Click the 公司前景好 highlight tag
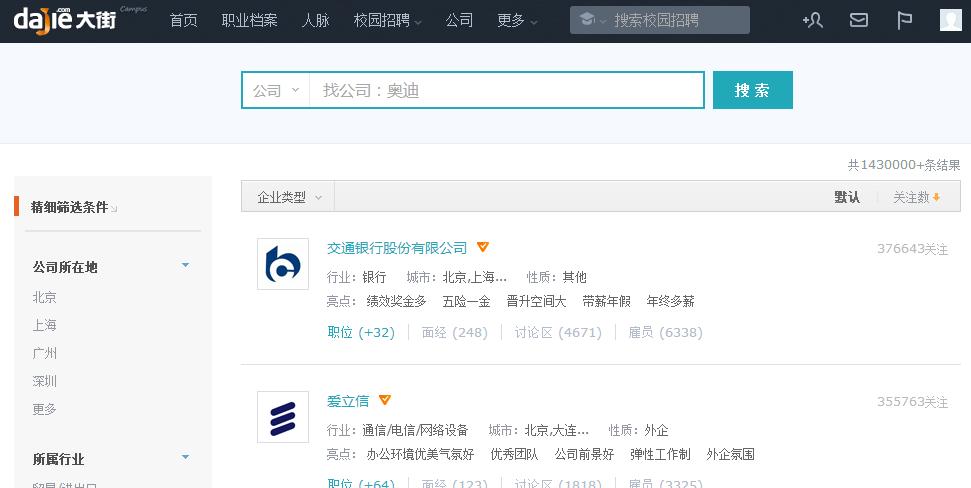971x488 pixels. click(x=584, y=455)
